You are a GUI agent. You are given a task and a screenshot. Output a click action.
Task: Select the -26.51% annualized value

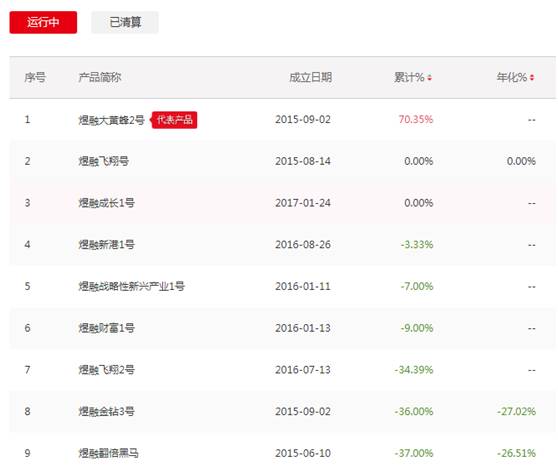point(516,453)
